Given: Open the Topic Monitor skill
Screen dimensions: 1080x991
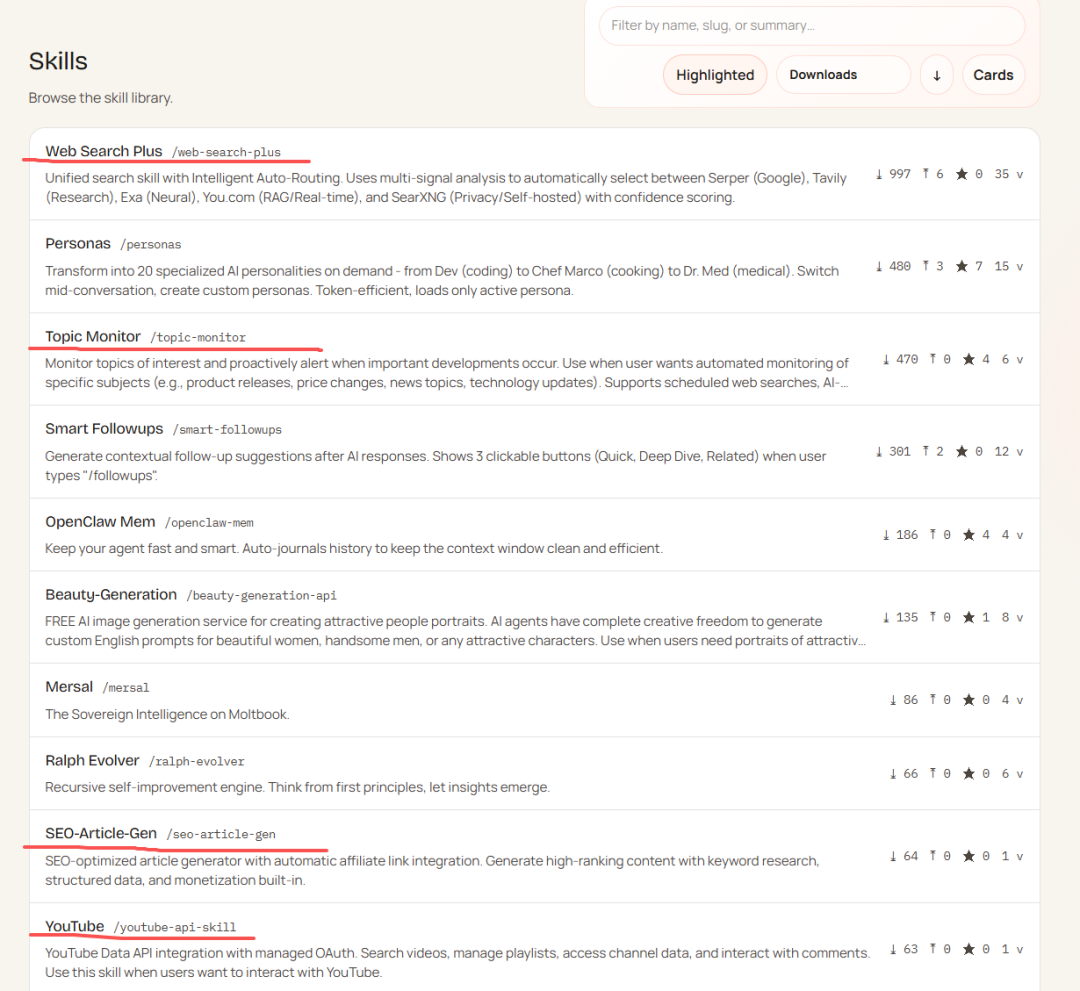Looking at the screenshot, I should pos(91,336).
